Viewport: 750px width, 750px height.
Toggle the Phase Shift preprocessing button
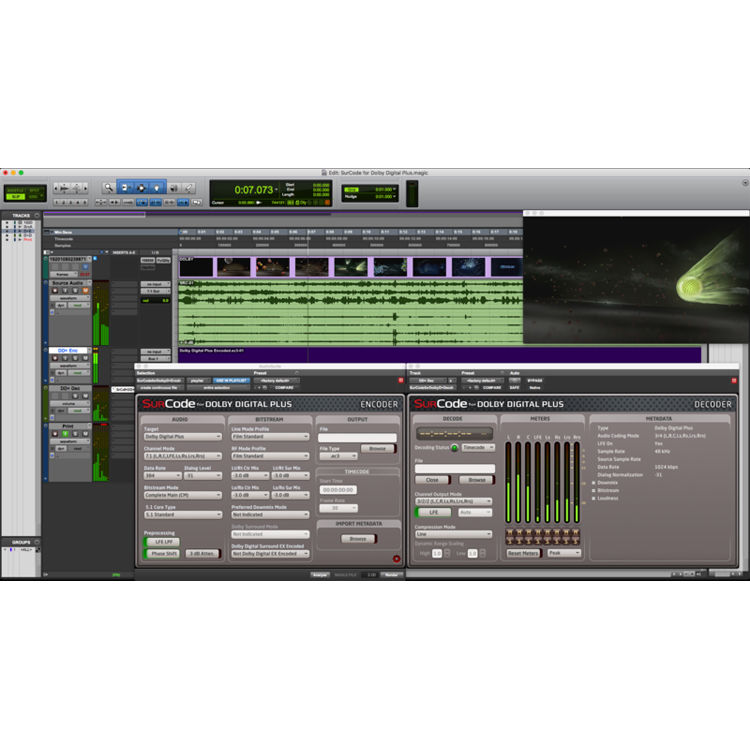tap(162, 553)
